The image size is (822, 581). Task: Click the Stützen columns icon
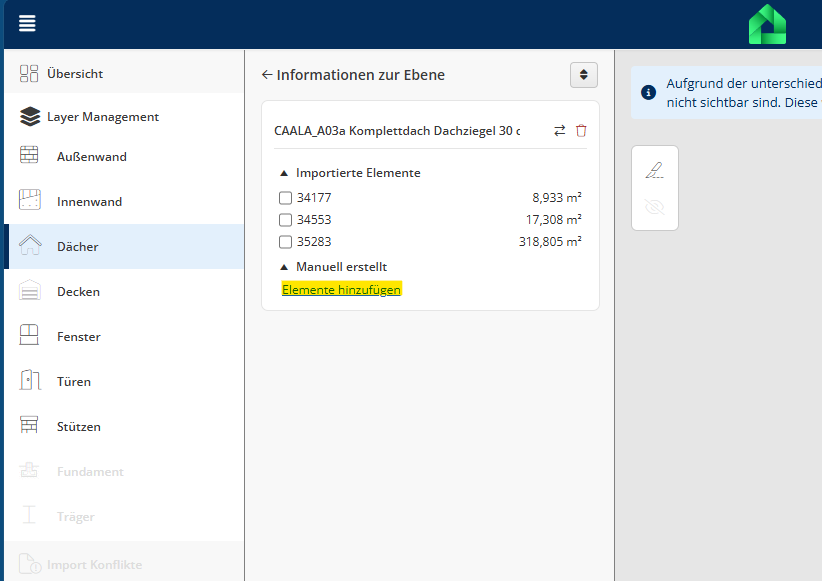coord(29,425)
